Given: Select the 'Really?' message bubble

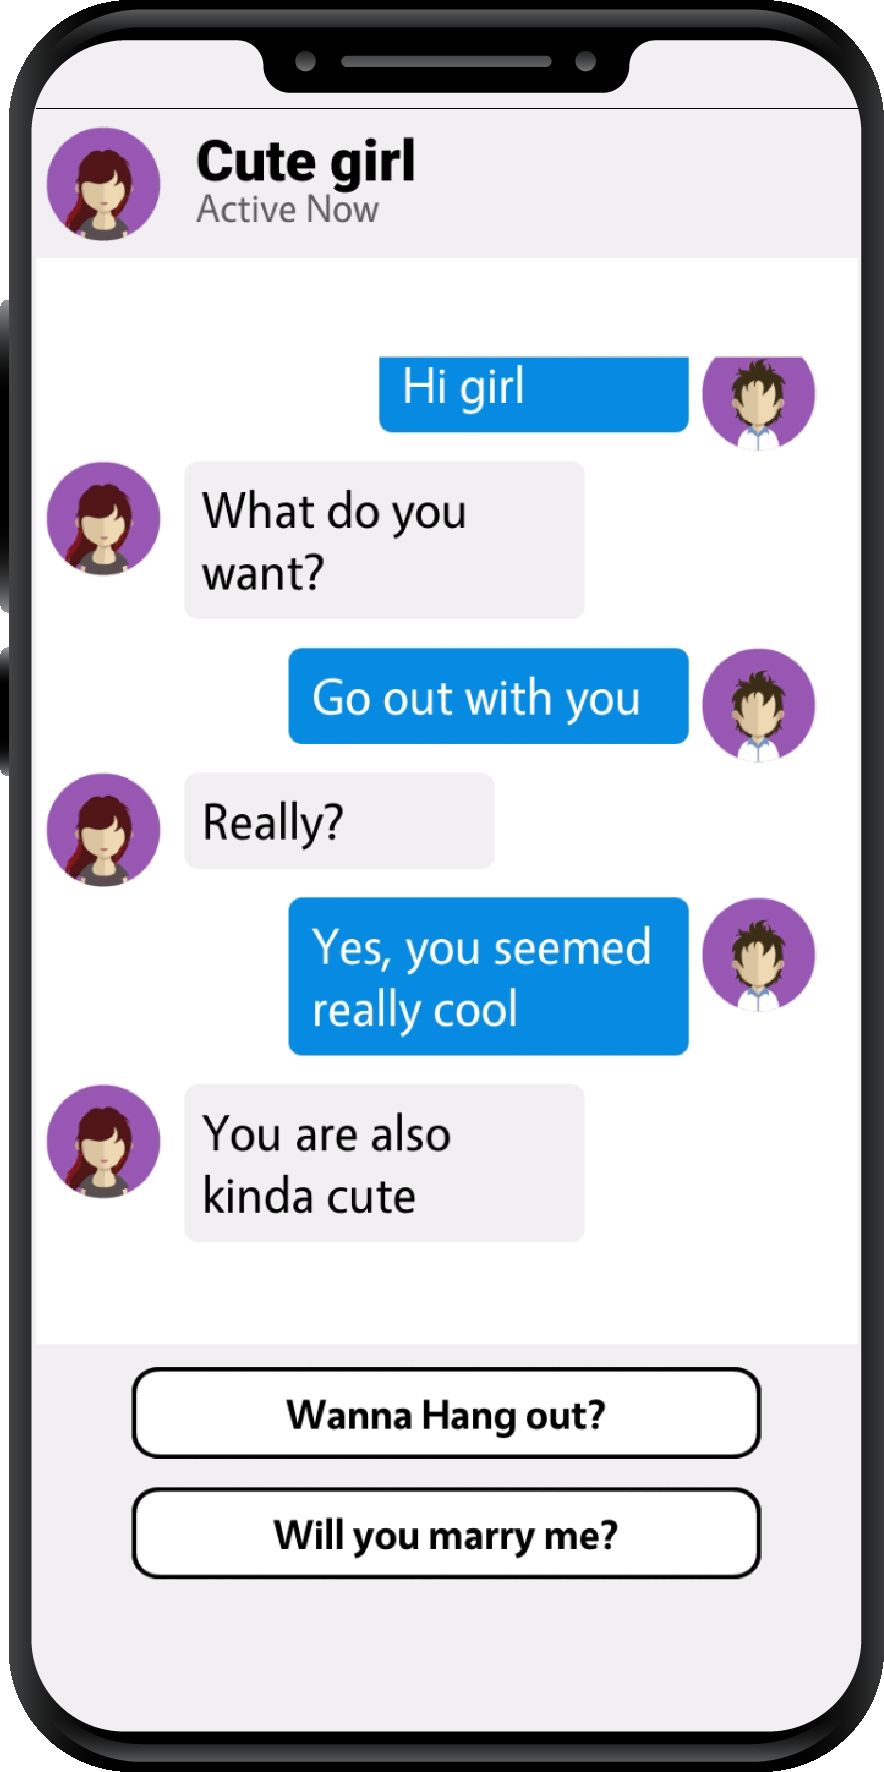Looking at the screenshot, I should click(339, 821).
